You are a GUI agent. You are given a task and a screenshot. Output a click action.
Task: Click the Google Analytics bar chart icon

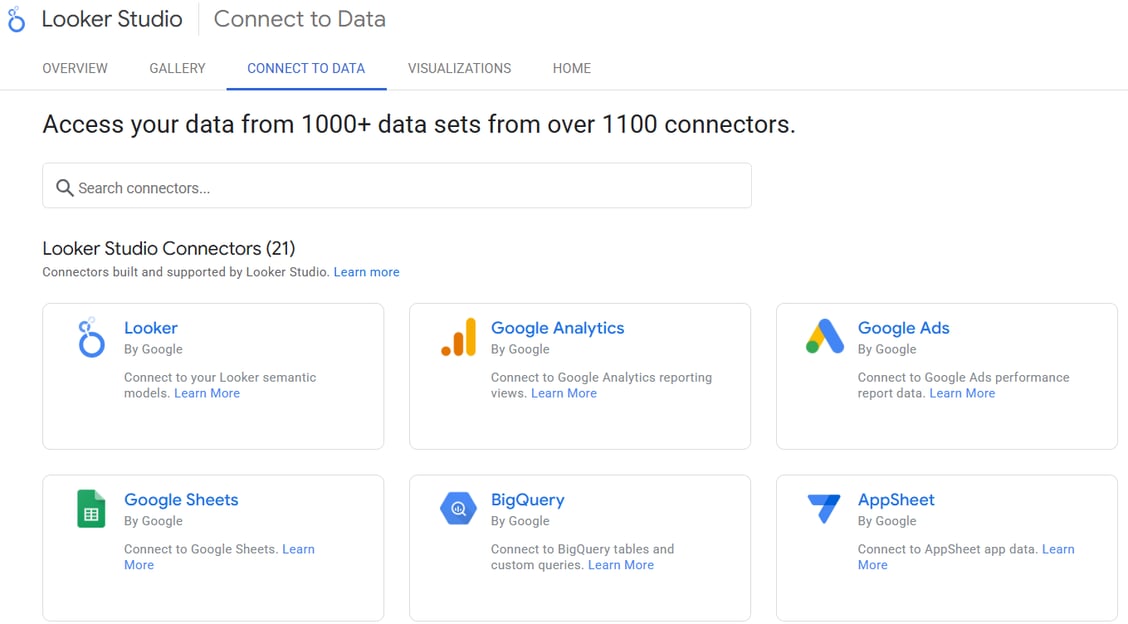point(458,337)
